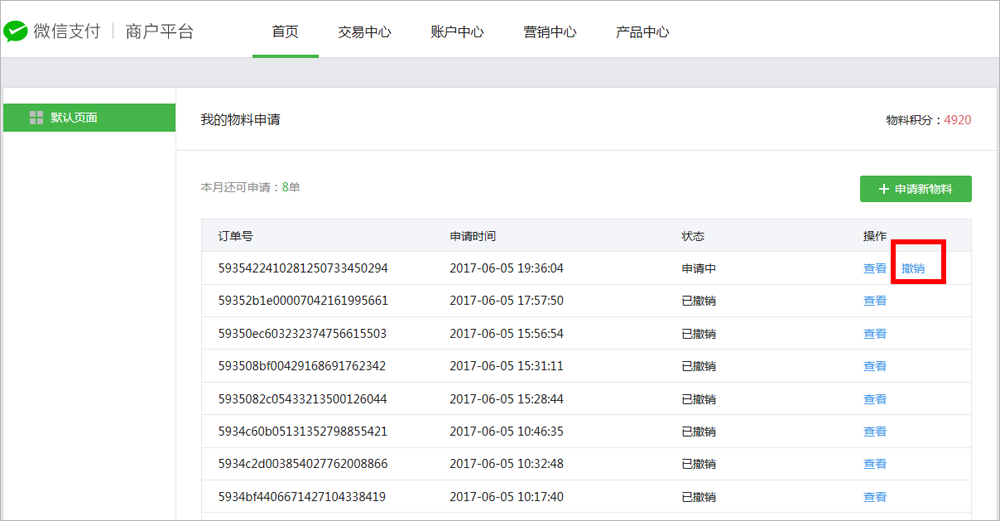
Task: Click 查看 for the 15:31:11 order
Action: coord(874,366)
